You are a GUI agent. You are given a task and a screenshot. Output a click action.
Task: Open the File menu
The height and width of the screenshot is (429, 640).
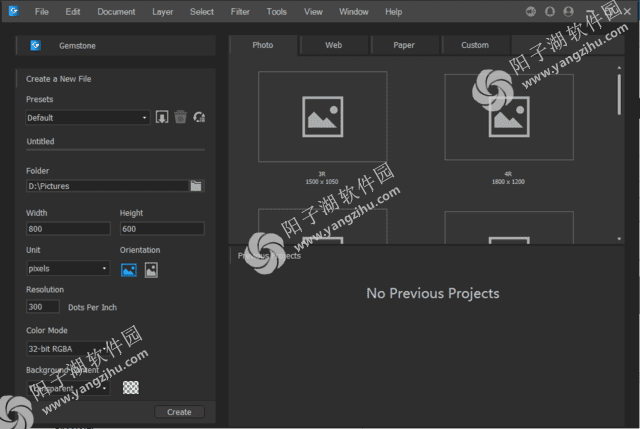(x=42, y=12)
